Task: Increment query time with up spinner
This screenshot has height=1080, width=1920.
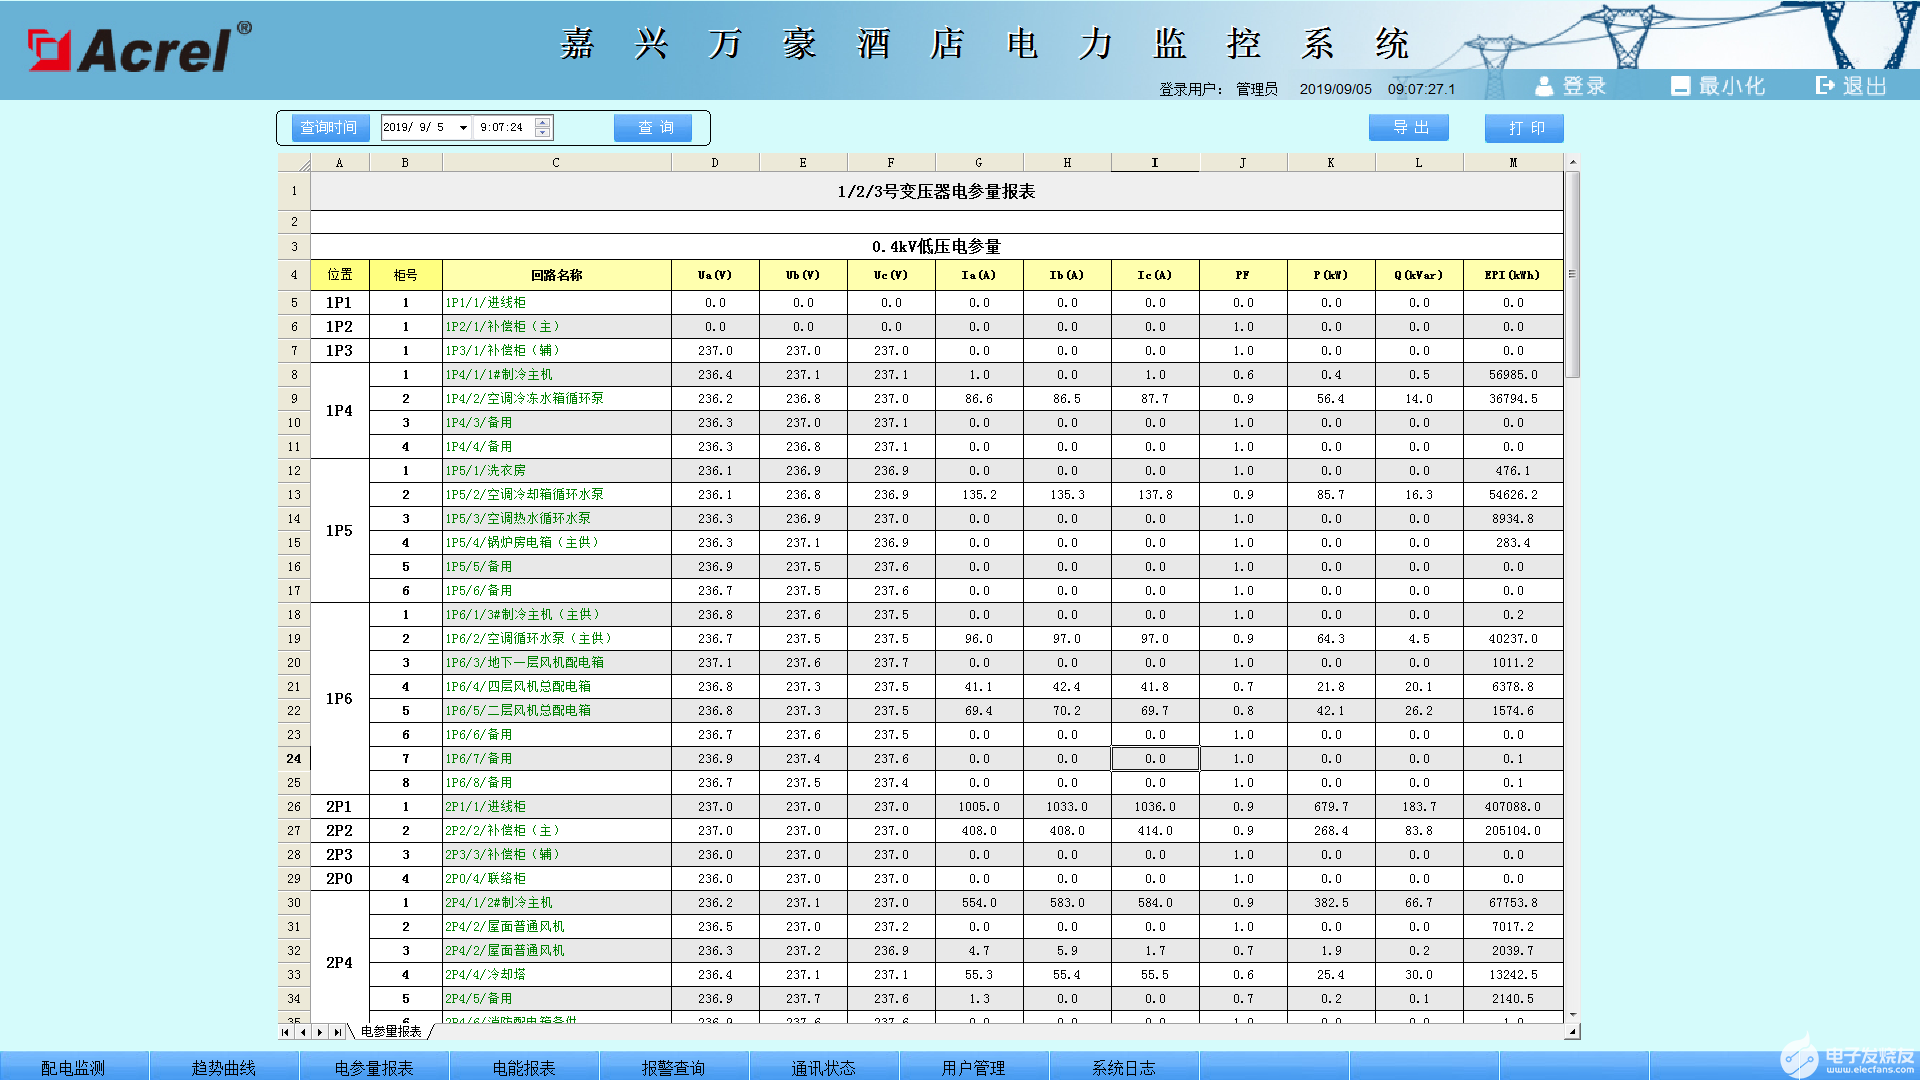Action: (543, 123)
